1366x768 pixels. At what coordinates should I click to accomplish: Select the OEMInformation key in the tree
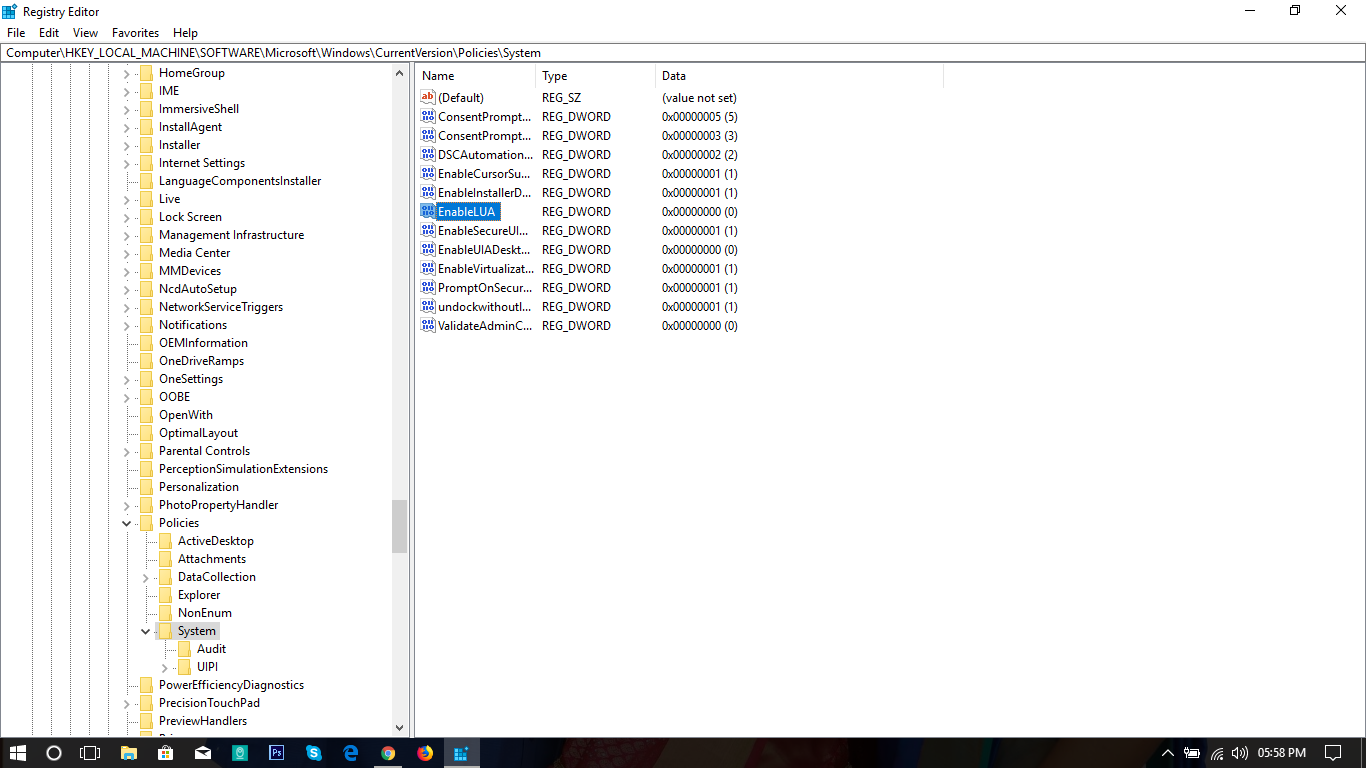pyautogui.click(x=202, y=343)
